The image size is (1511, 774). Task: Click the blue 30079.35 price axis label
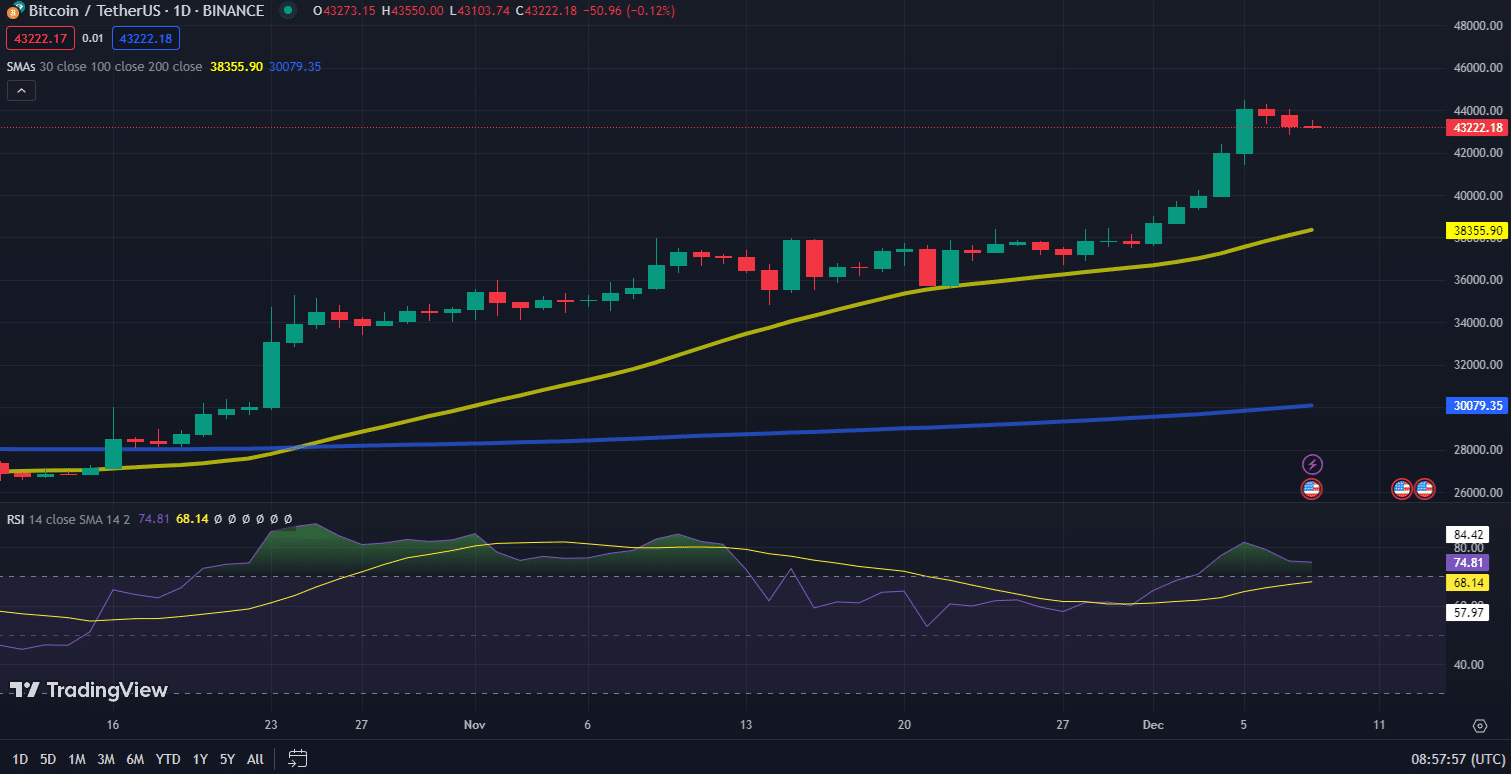point(1475,405)
